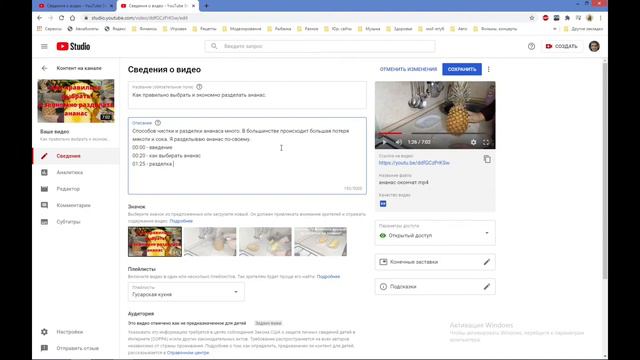The image size is (640, 360).
Task: Click Отменить изменения button
Action: click(x=408, y=69)
